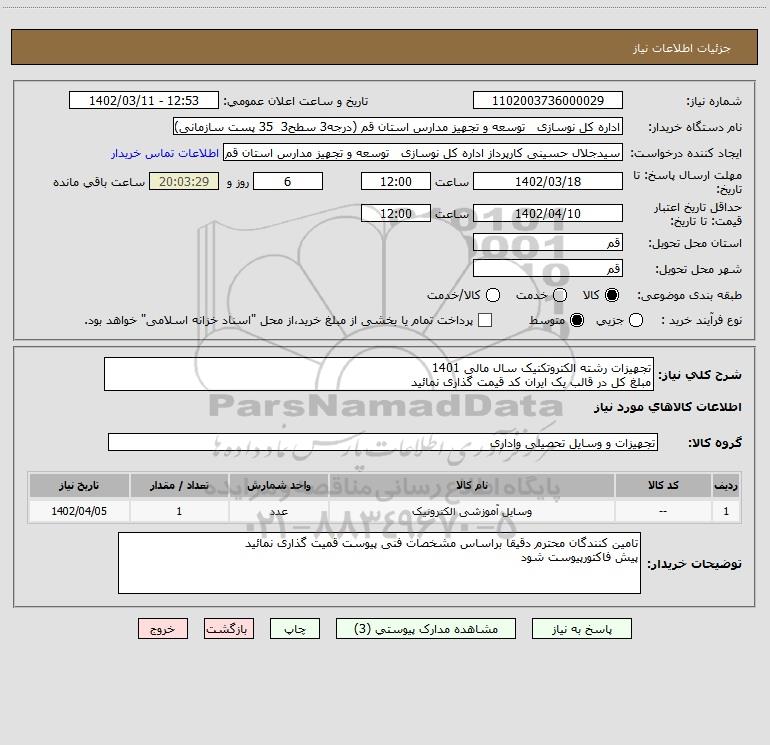Select the متوسط purchase type radio

click(577, 320)
